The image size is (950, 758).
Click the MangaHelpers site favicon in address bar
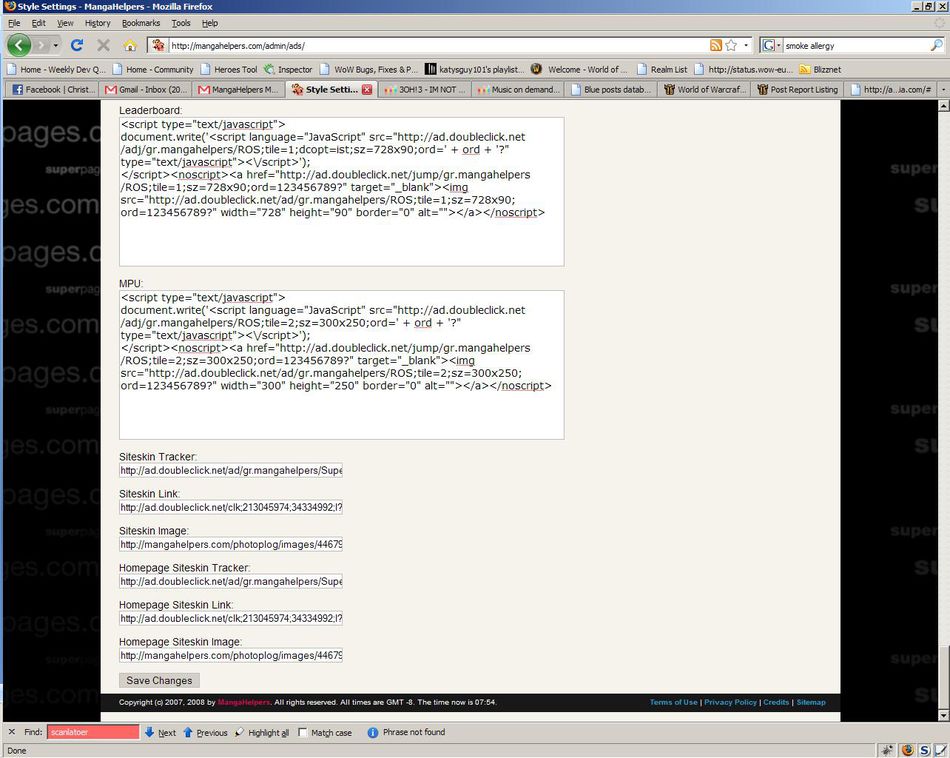(x=158, y=45)
